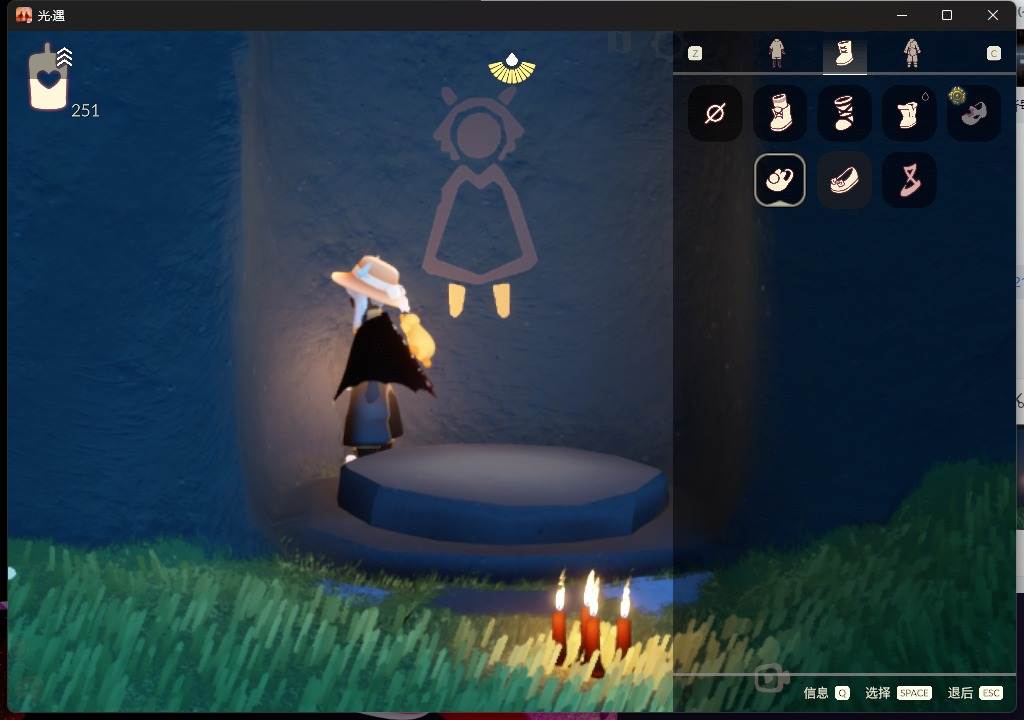Click the cluster of red candles
This screenshot has height=720, width=1024.
pos(591,622)
